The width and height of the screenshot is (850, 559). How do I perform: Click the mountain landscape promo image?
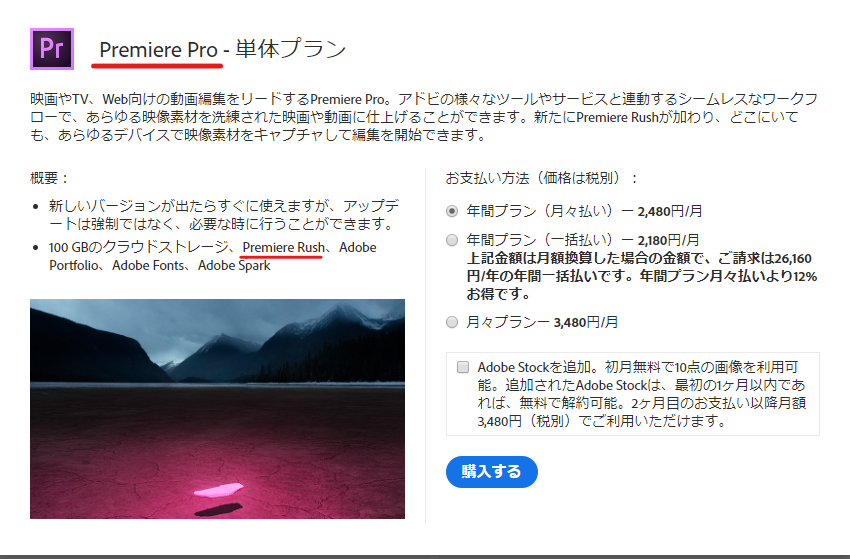coord(217,409)
